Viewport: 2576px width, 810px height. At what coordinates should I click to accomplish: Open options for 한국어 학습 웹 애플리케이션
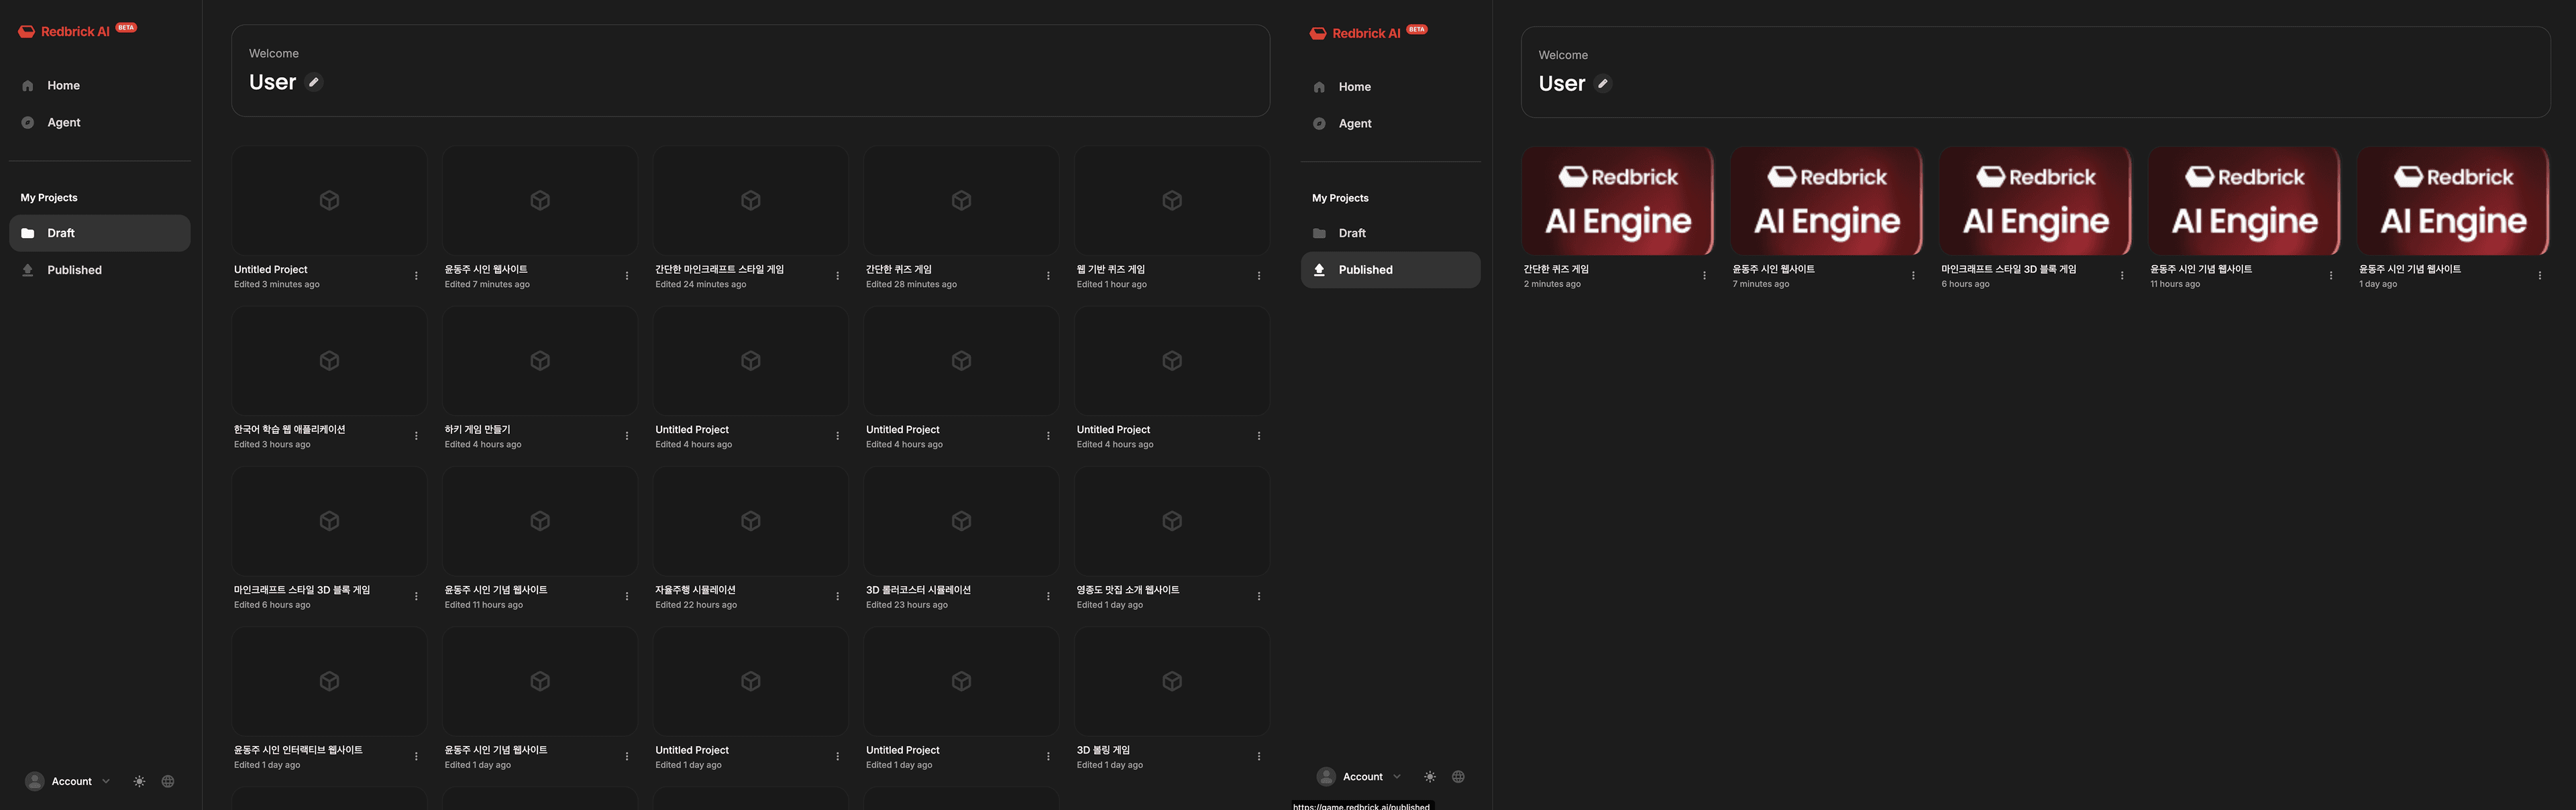[x=416, y=436]
